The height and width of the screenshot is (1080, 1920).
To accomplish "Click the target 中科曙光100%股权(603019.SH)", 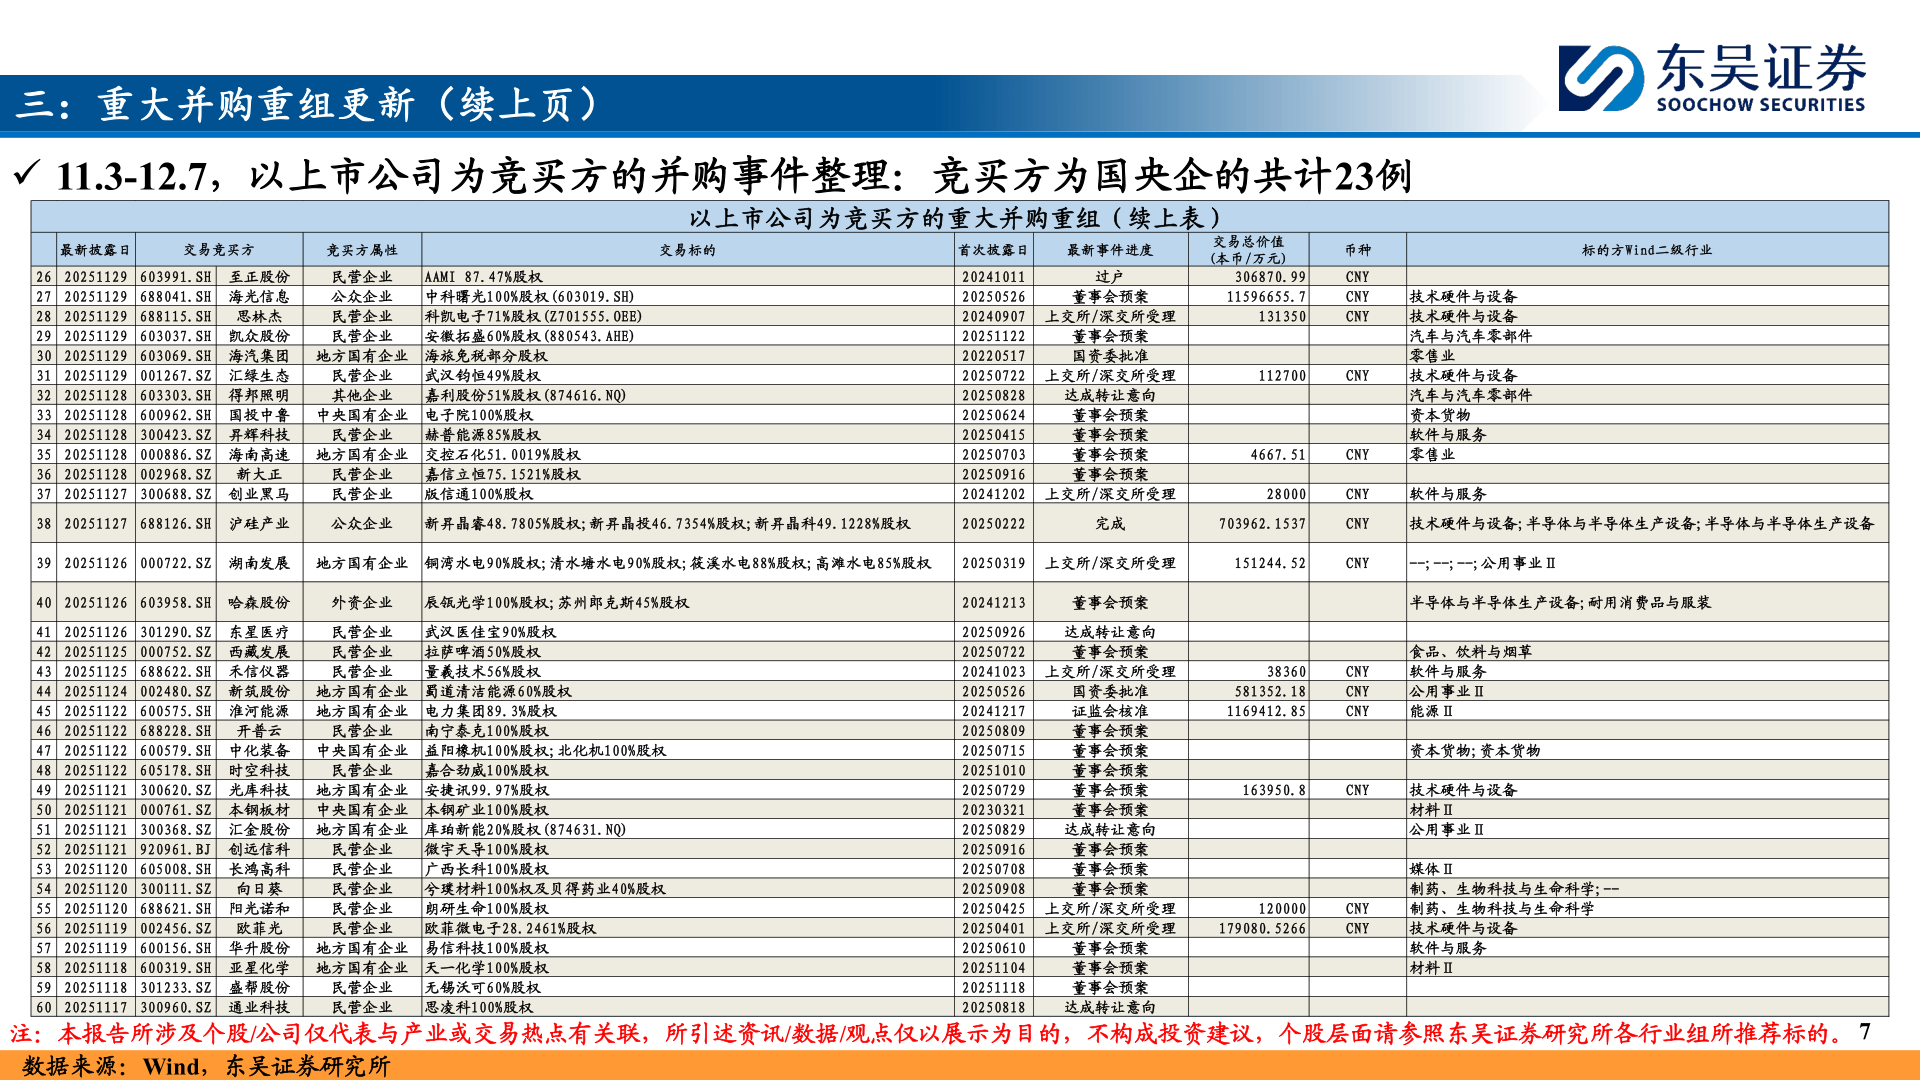I will click(530, 297).
